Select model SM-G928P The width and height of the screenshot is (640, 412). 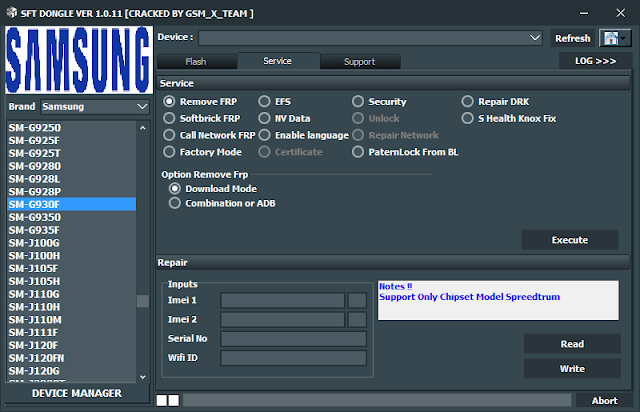(71, 192)
